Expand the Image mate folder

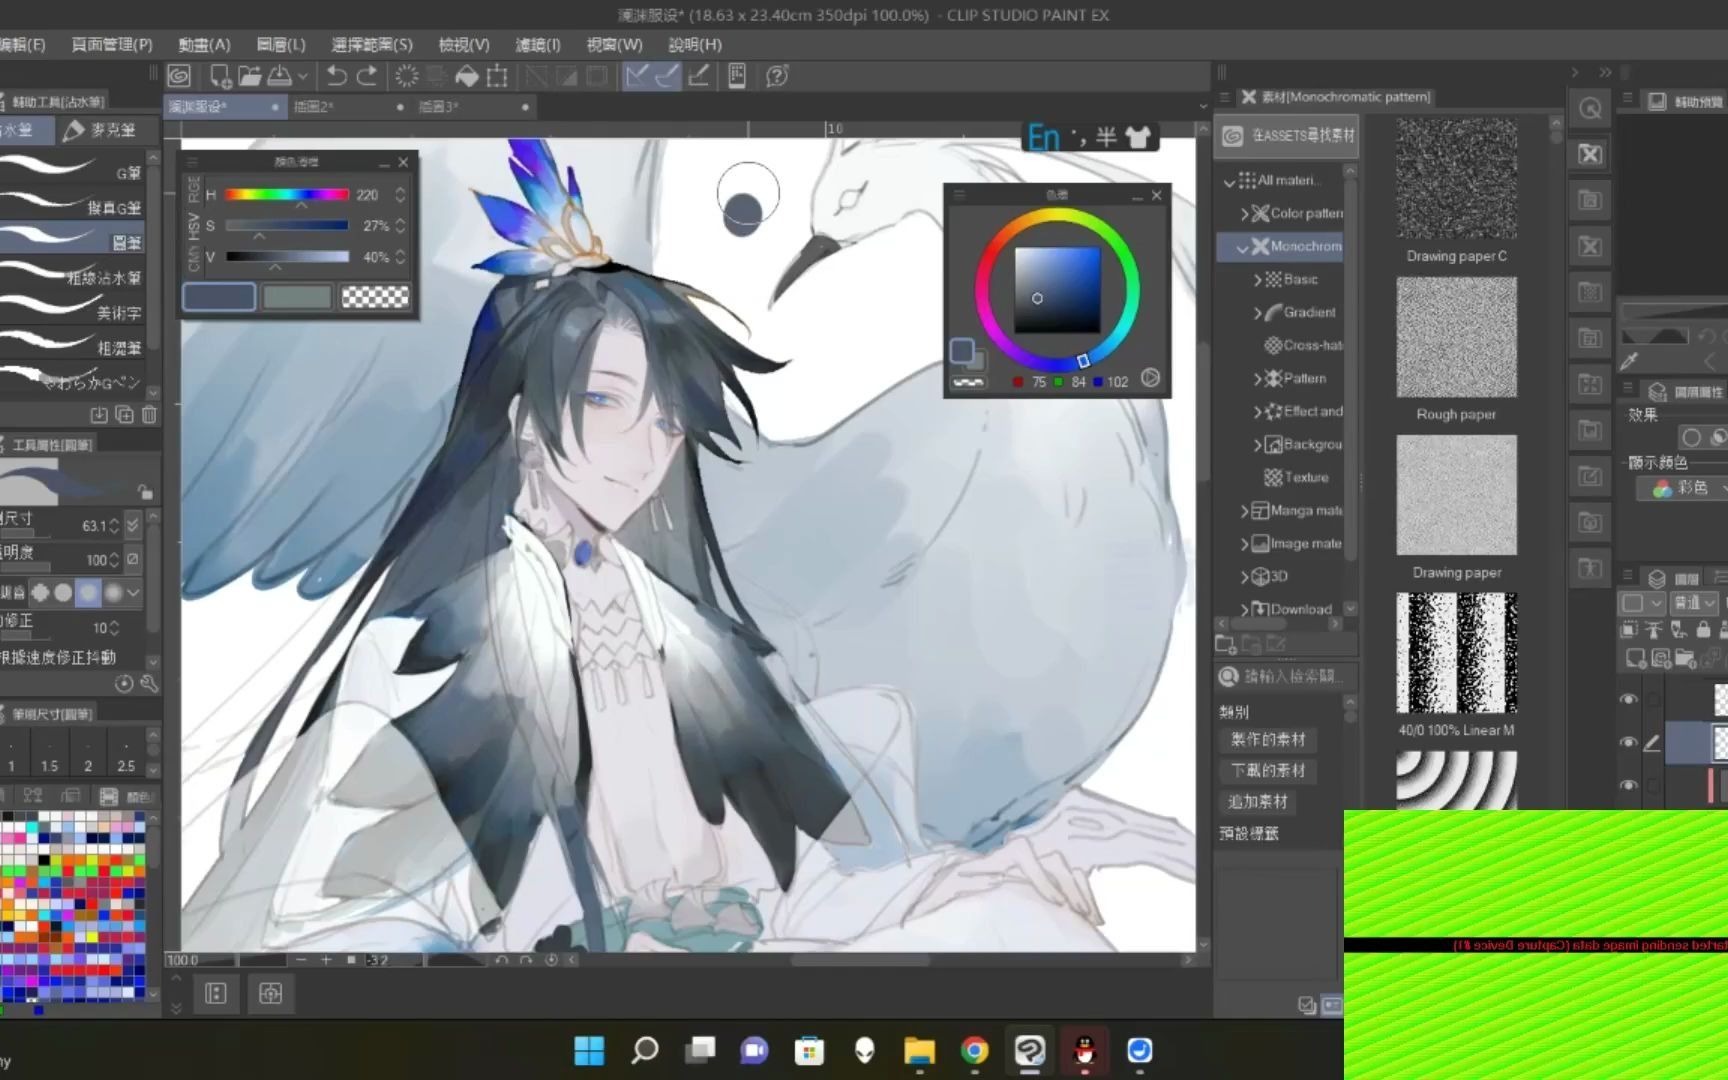(x=1245, y=544)
